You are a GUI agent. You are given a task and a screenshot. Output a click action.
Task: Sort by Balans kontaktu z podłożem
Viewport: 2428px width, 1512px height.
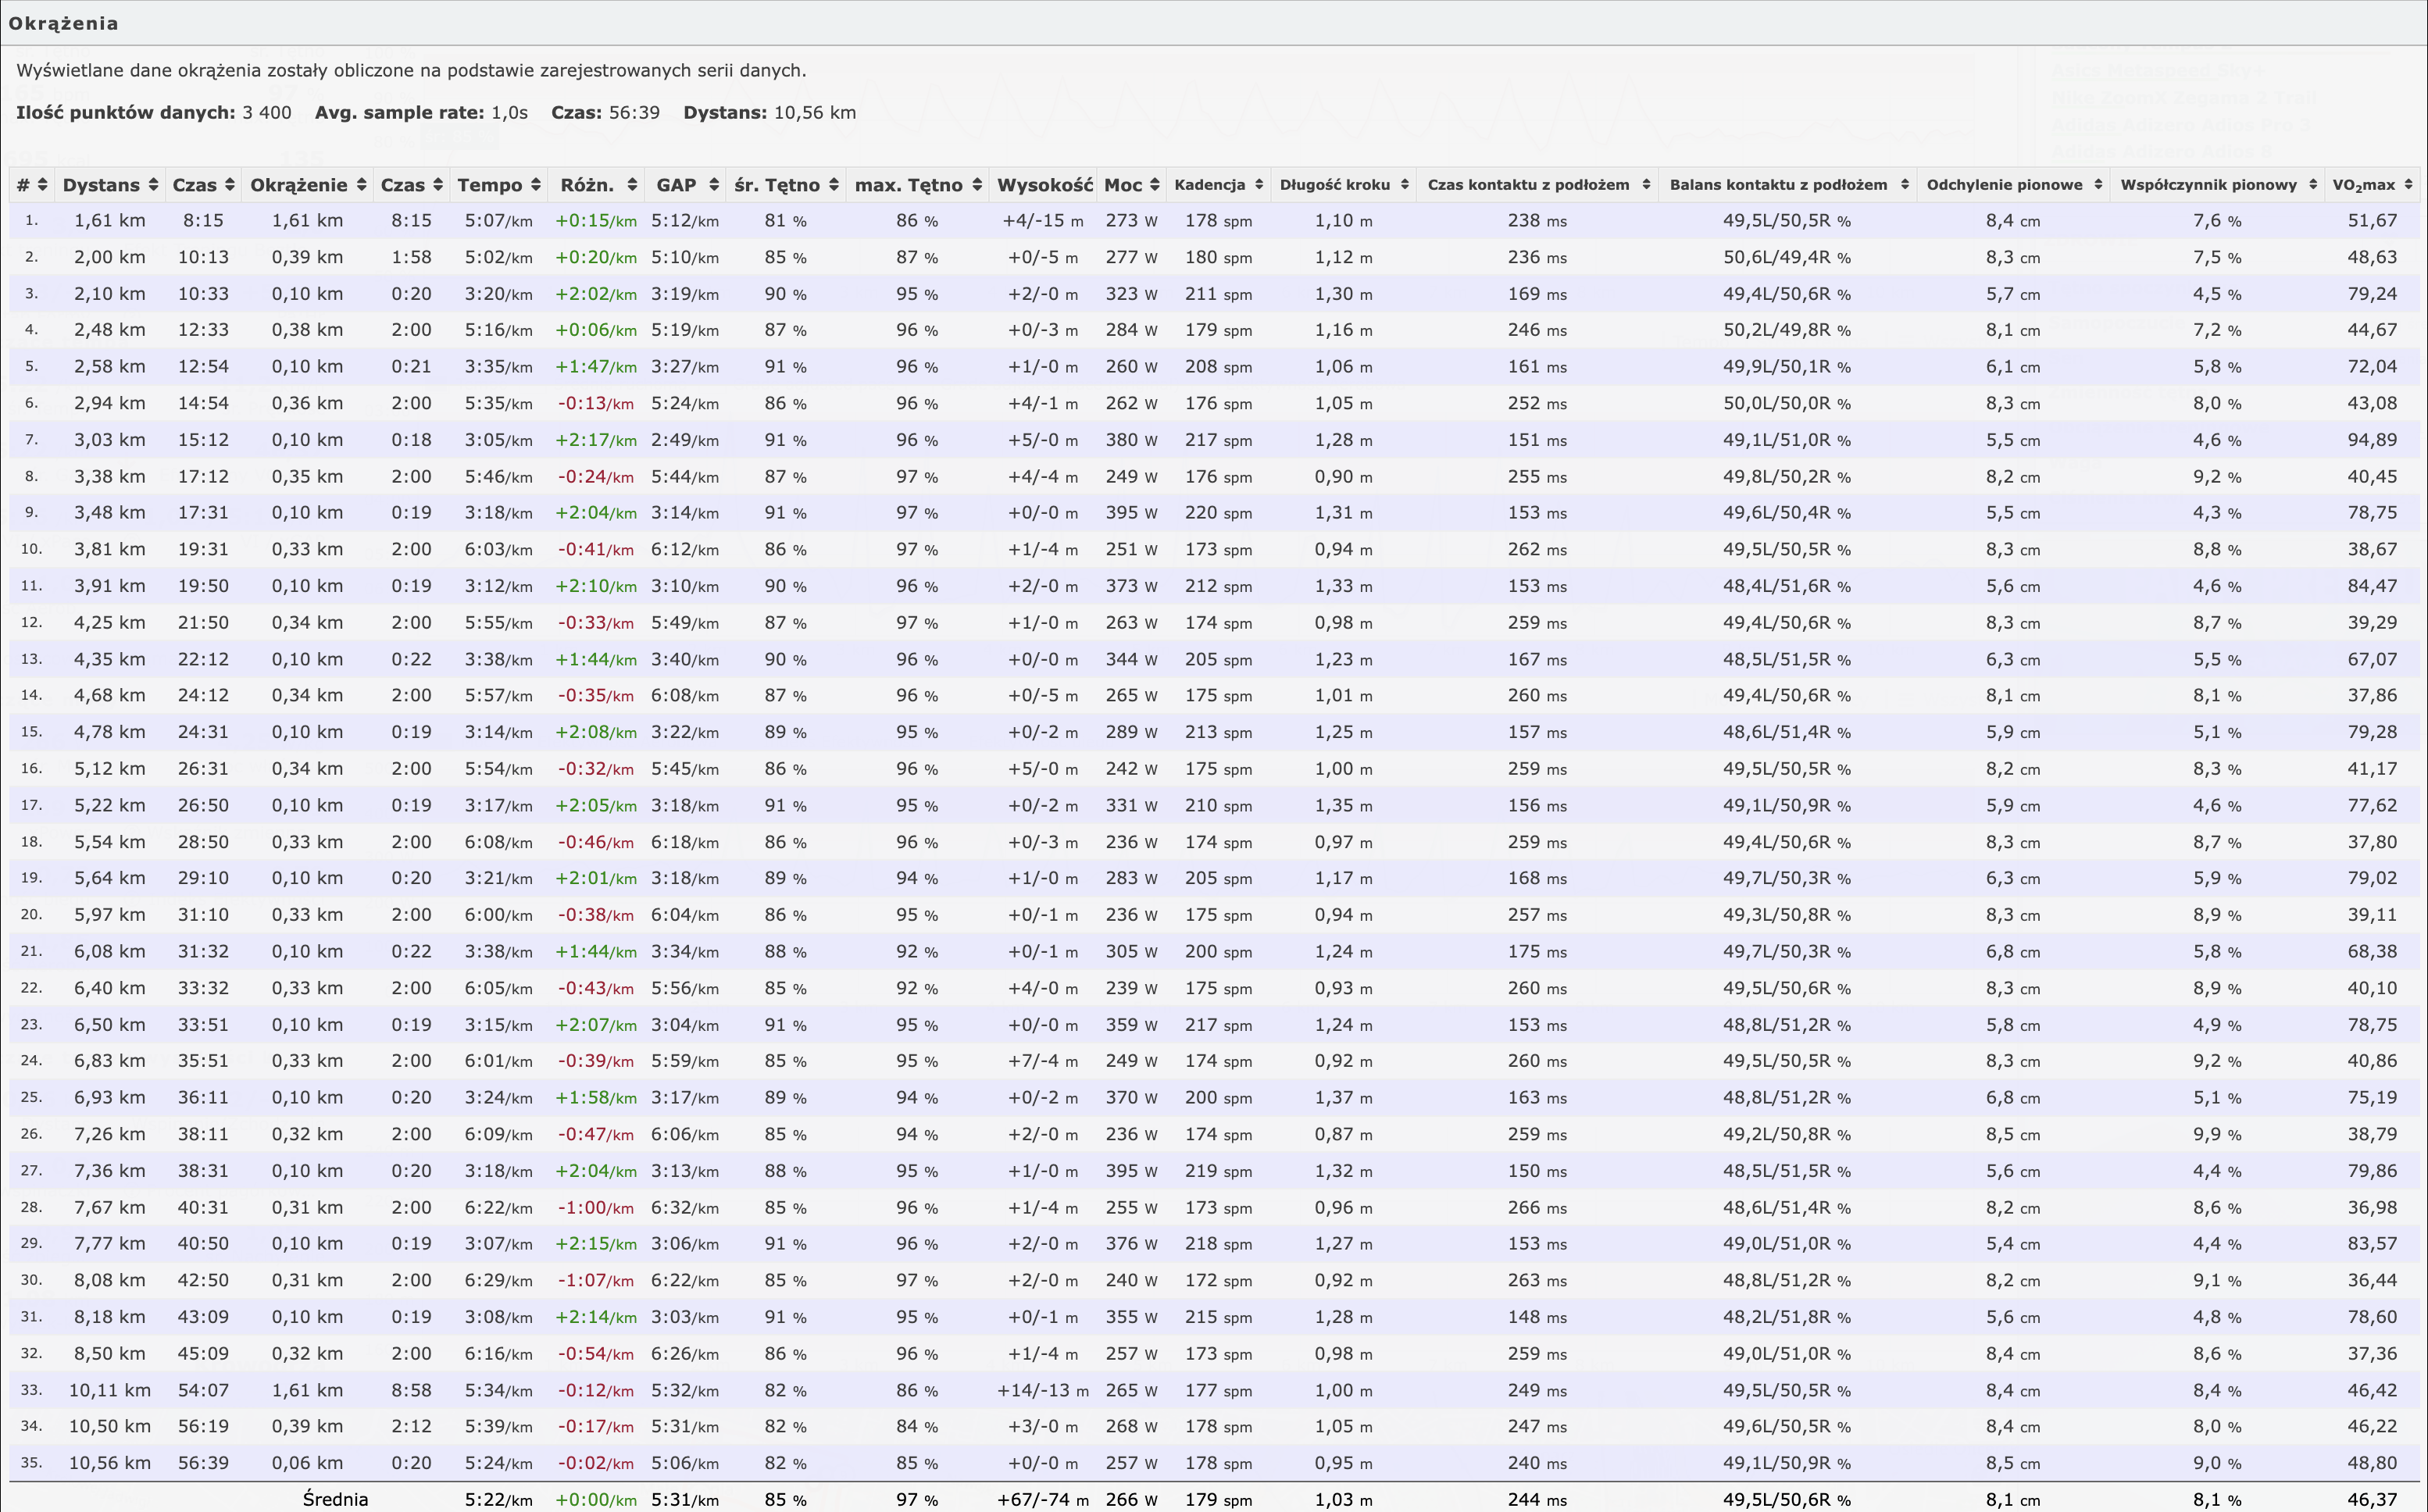(1778, 185)
